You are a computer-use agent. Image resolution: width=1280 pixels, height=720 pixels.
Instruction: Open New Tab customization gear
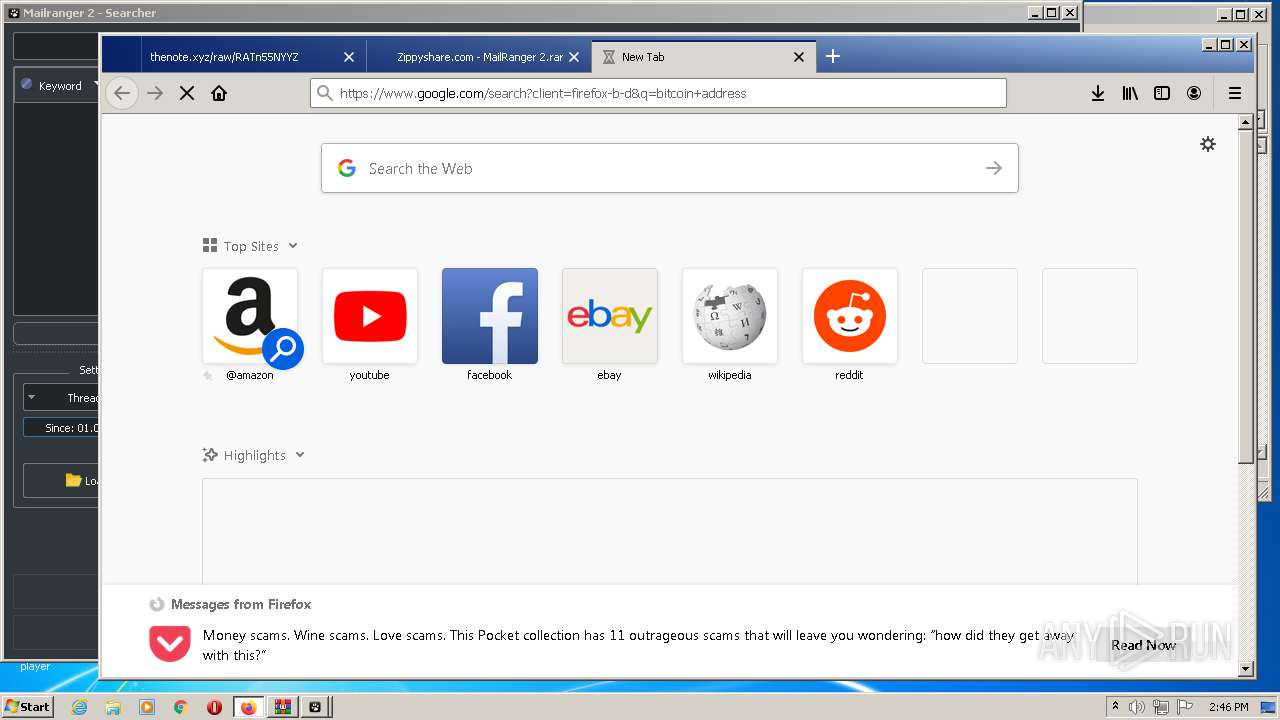pyautogui.click(x=1208, y=144)
